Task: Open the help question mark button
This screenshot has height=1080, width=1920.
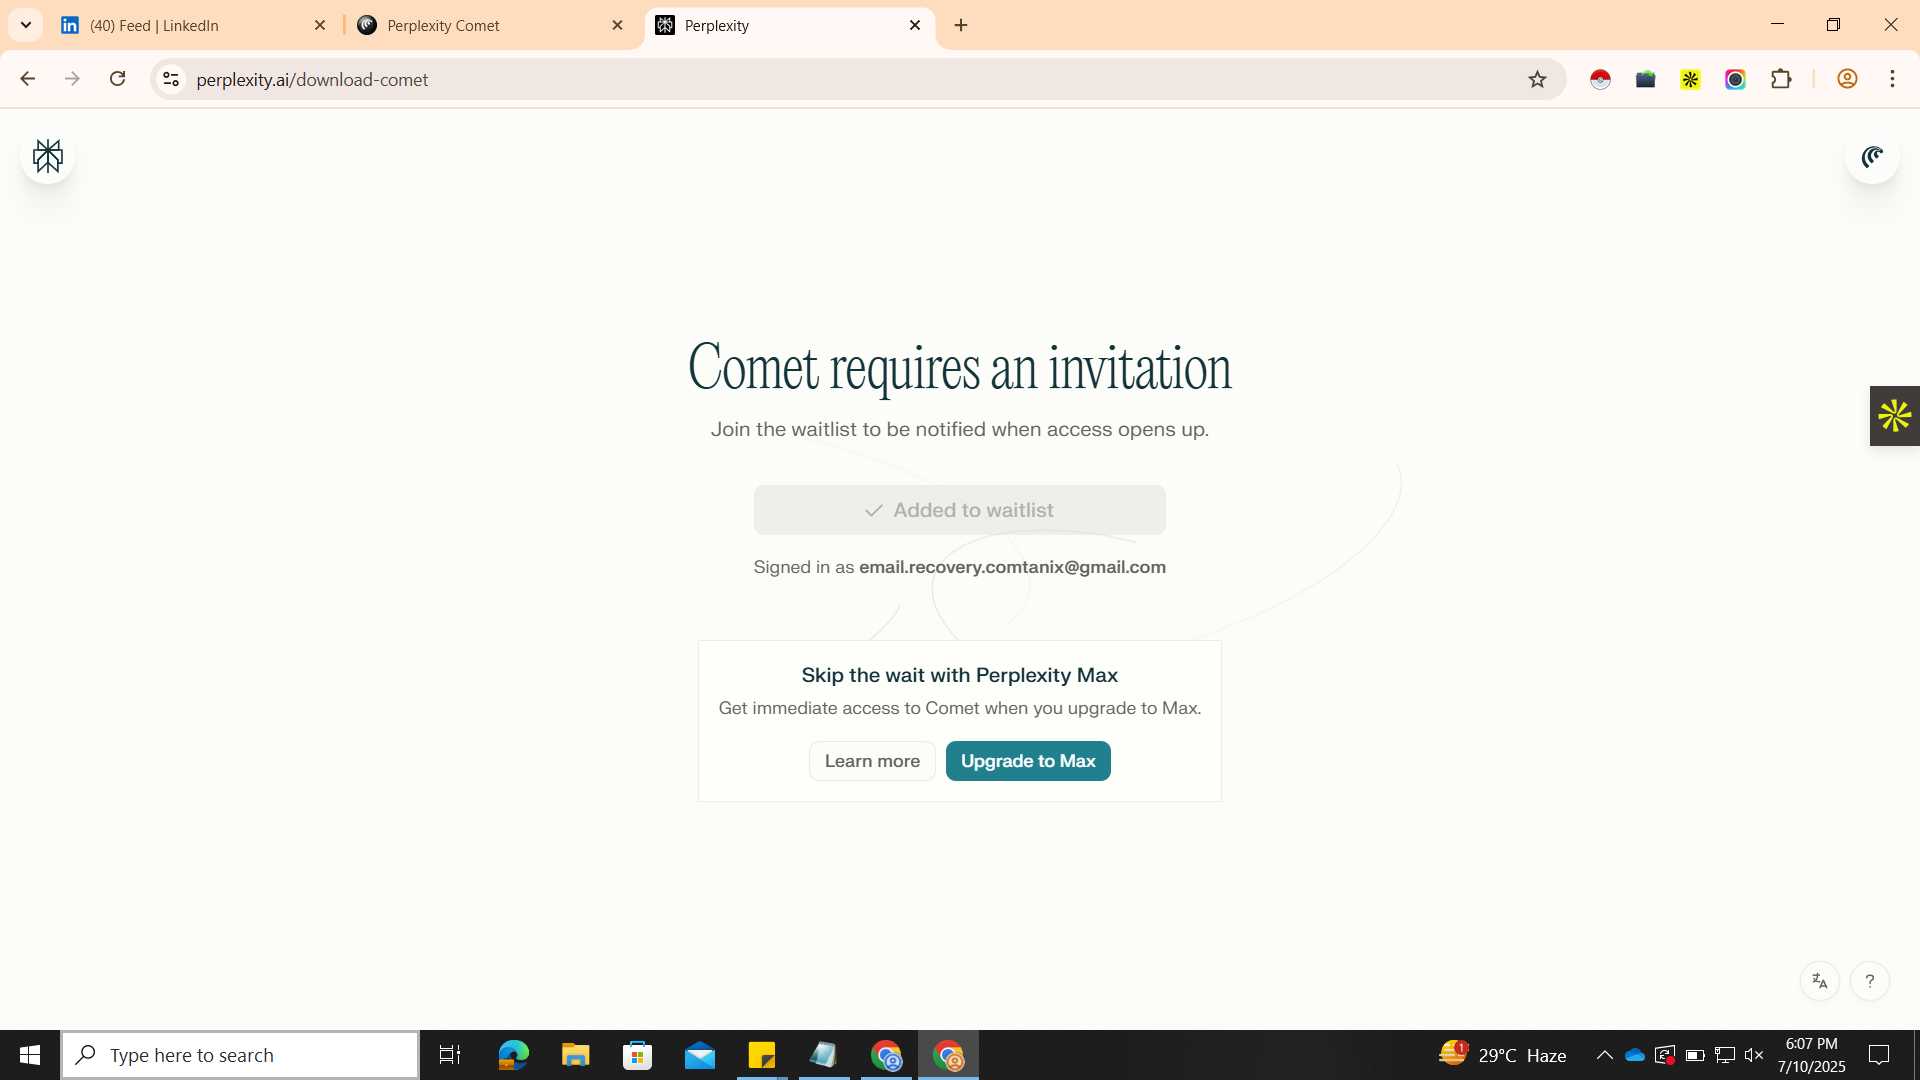Action: 1869,981
